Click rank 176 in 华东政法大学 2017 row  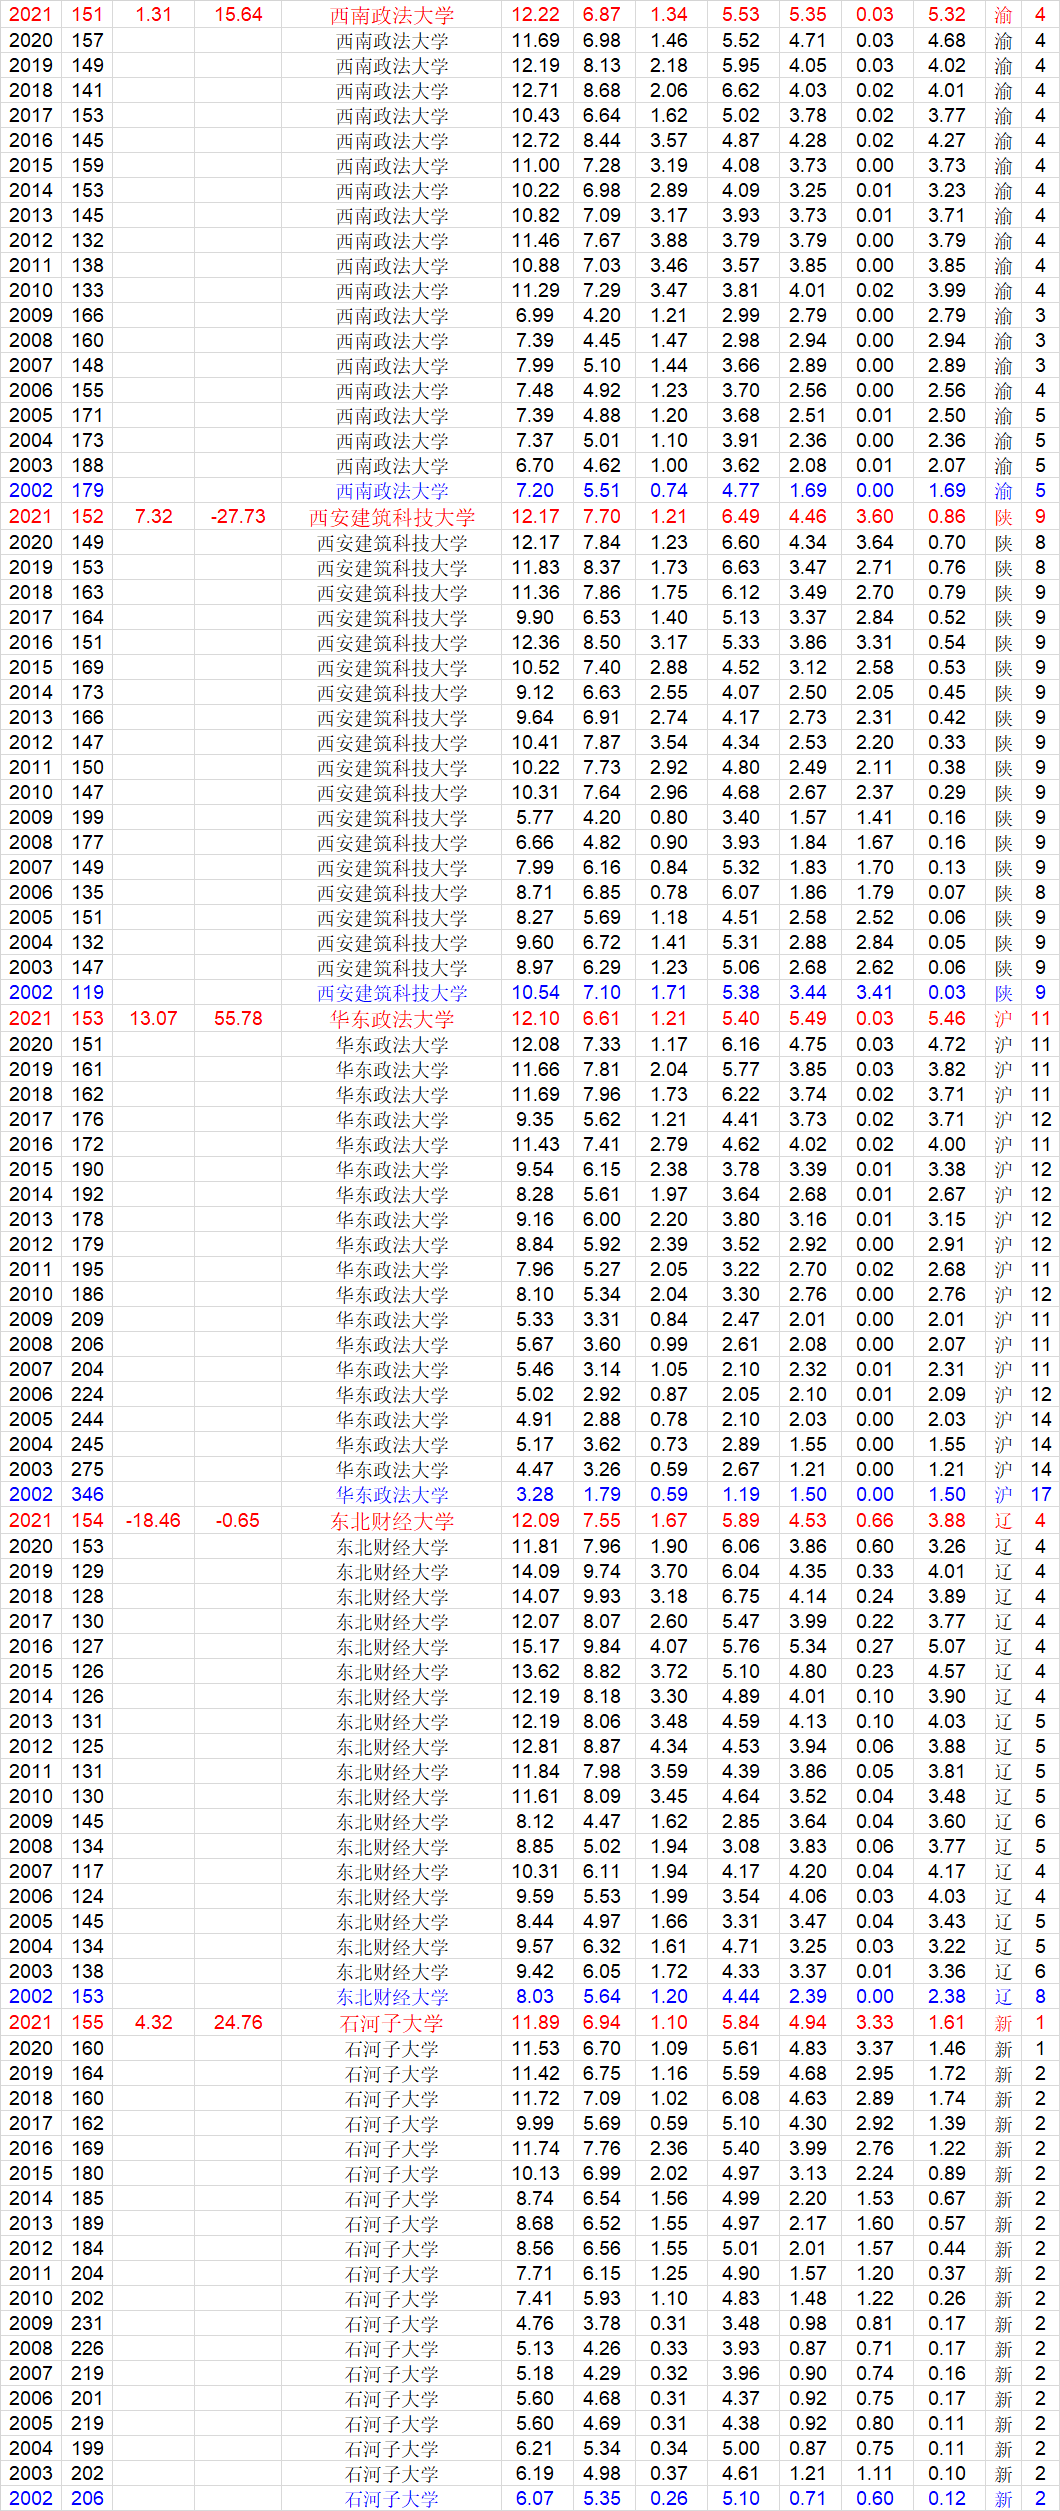[x=87, y=1120]
